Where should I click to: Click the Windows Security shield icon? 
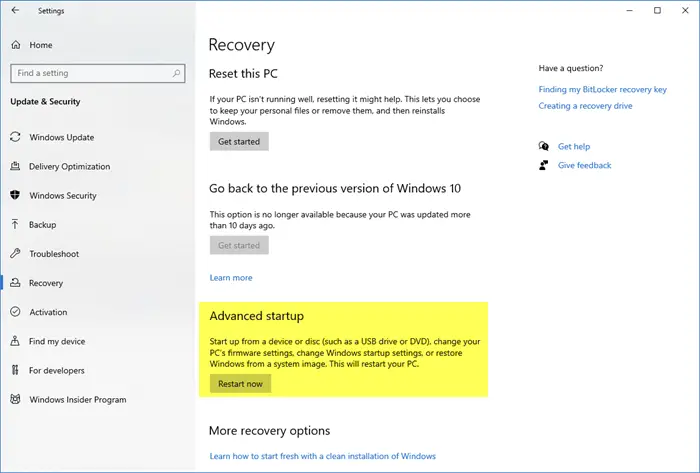pyautogui.click(x=16, y=195)
